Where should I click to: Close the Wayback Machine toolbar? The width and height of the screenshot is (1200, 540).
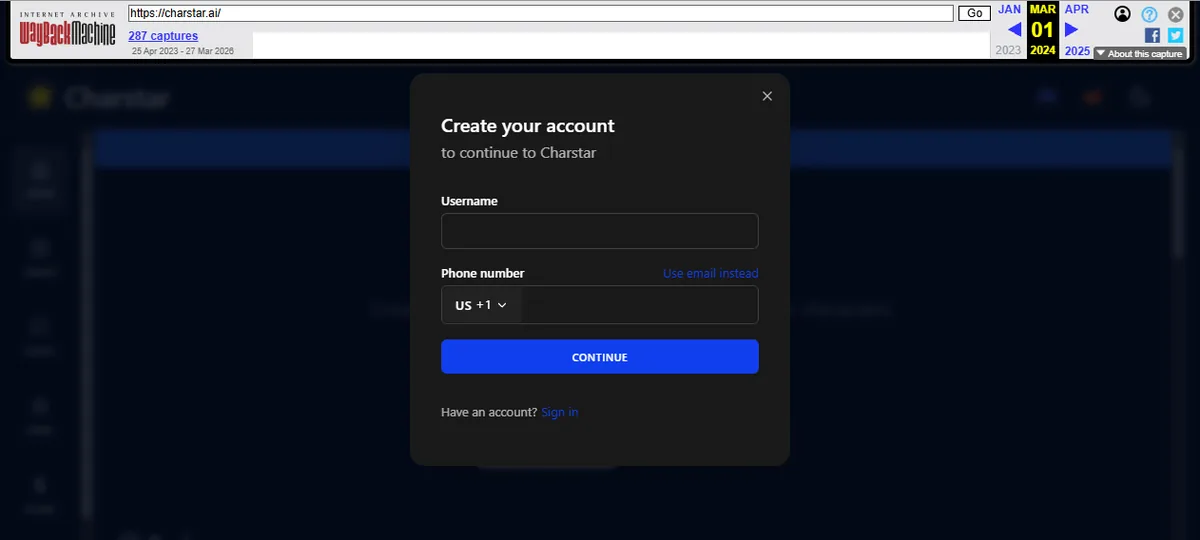(x=1176, y=14)
